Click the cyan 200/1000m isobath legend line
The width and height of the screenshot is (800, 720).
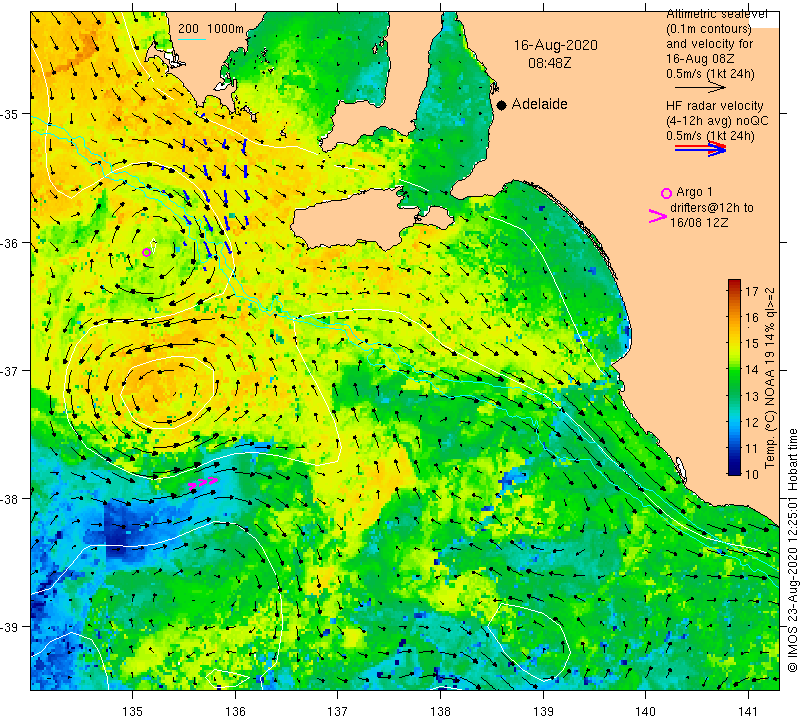pyautogui.click(x=192, y=39)
